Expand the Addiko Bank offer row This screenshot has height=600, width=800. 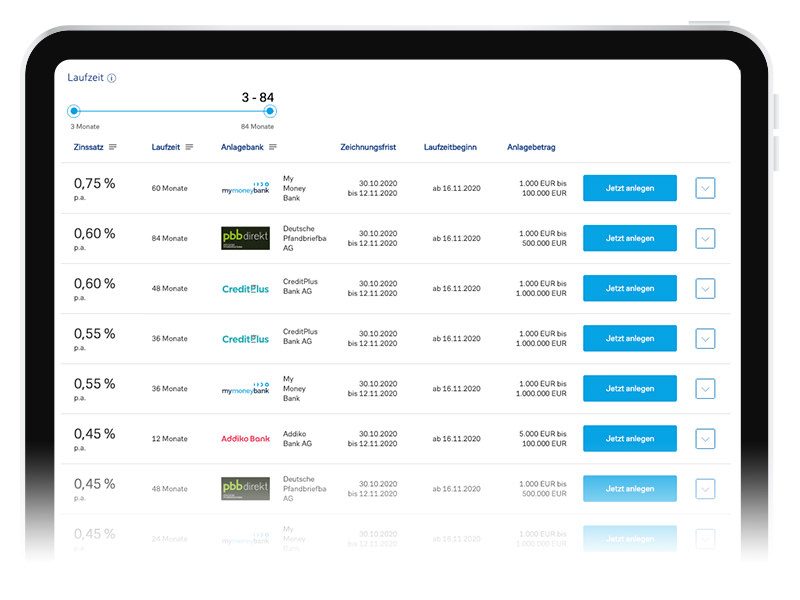(705, 439)
